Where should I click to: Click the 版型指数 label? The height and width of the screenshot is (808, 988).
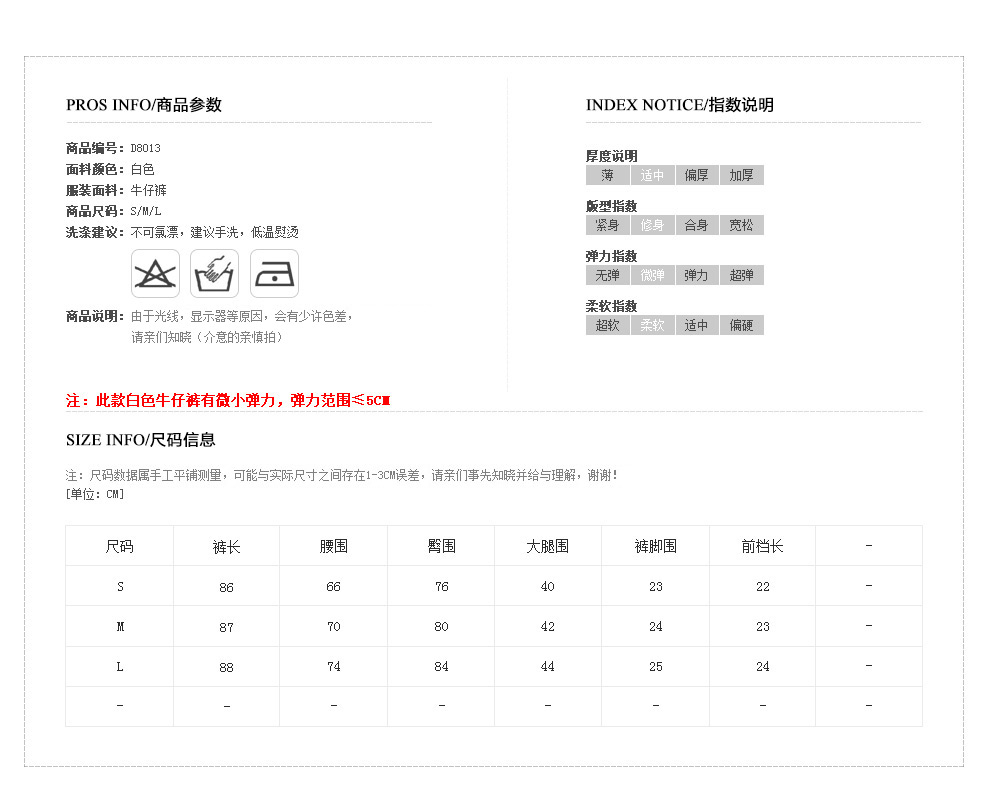[x=611, y=206]
